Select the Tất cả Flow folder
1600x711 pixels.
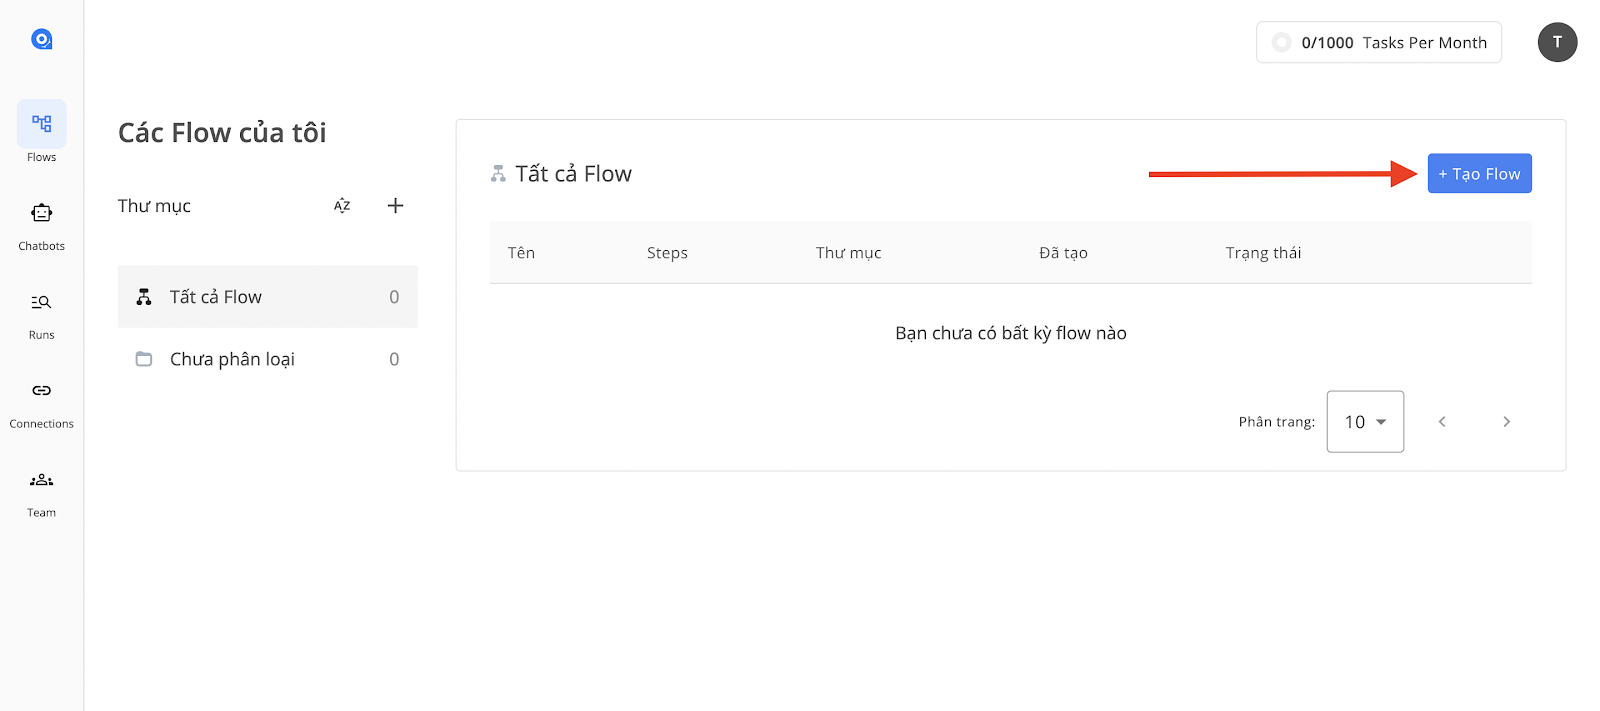[x=268, y=297]
